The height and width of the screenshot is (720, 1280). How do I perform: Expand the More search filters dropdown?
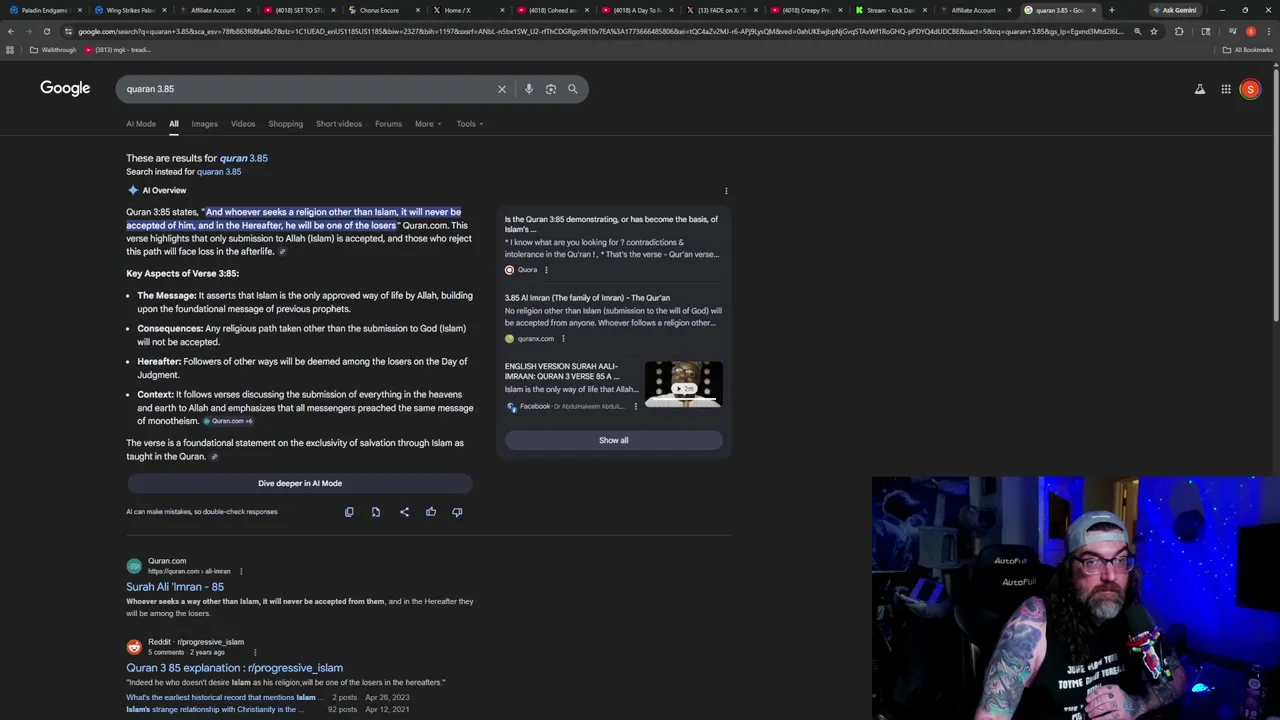(x=428, y=124)
